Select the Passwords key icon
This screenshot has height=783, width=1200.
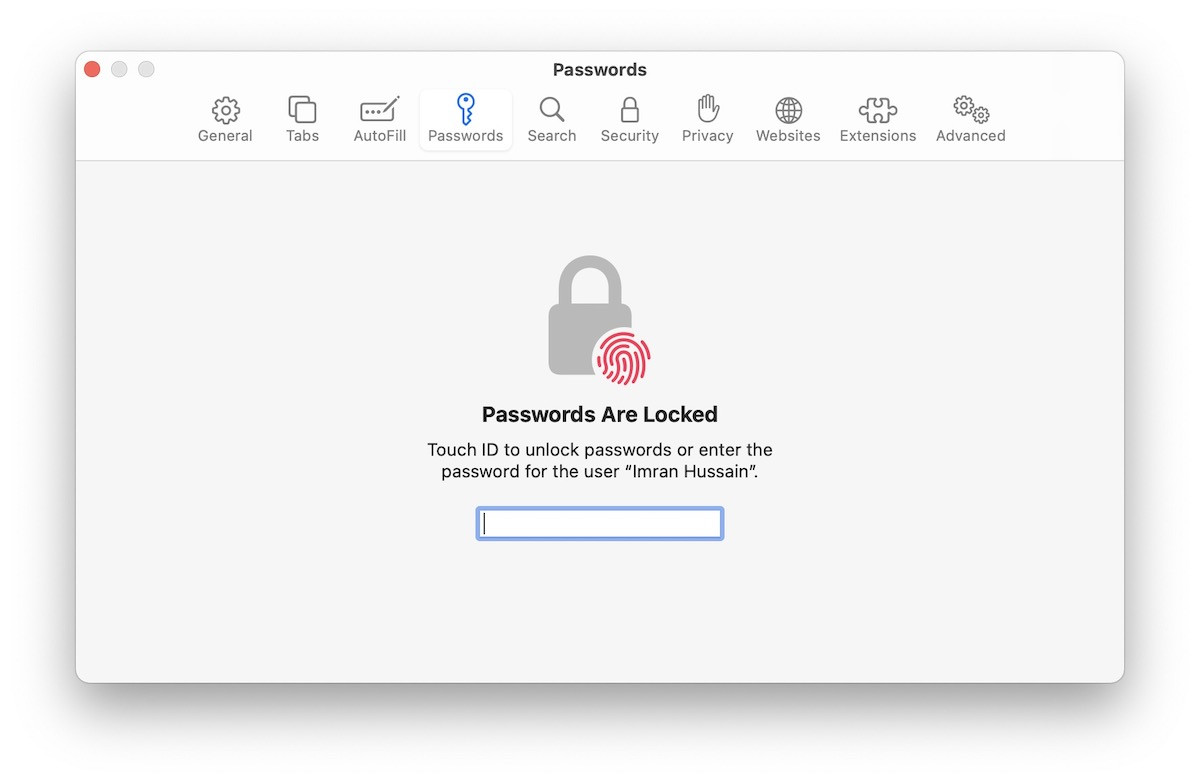tap(466, 110)
